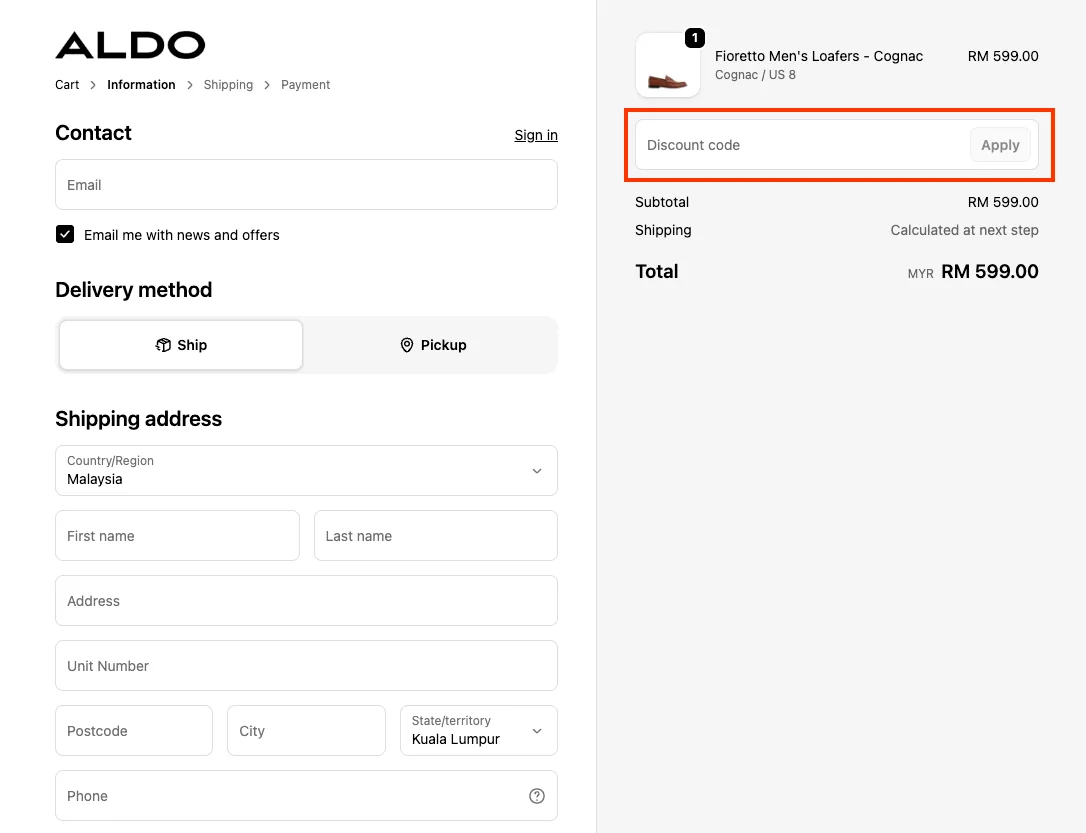Screen dimensions: 1086x833
Task: Click the Cognac / US 8 variant text
Action: pos(755,75)
